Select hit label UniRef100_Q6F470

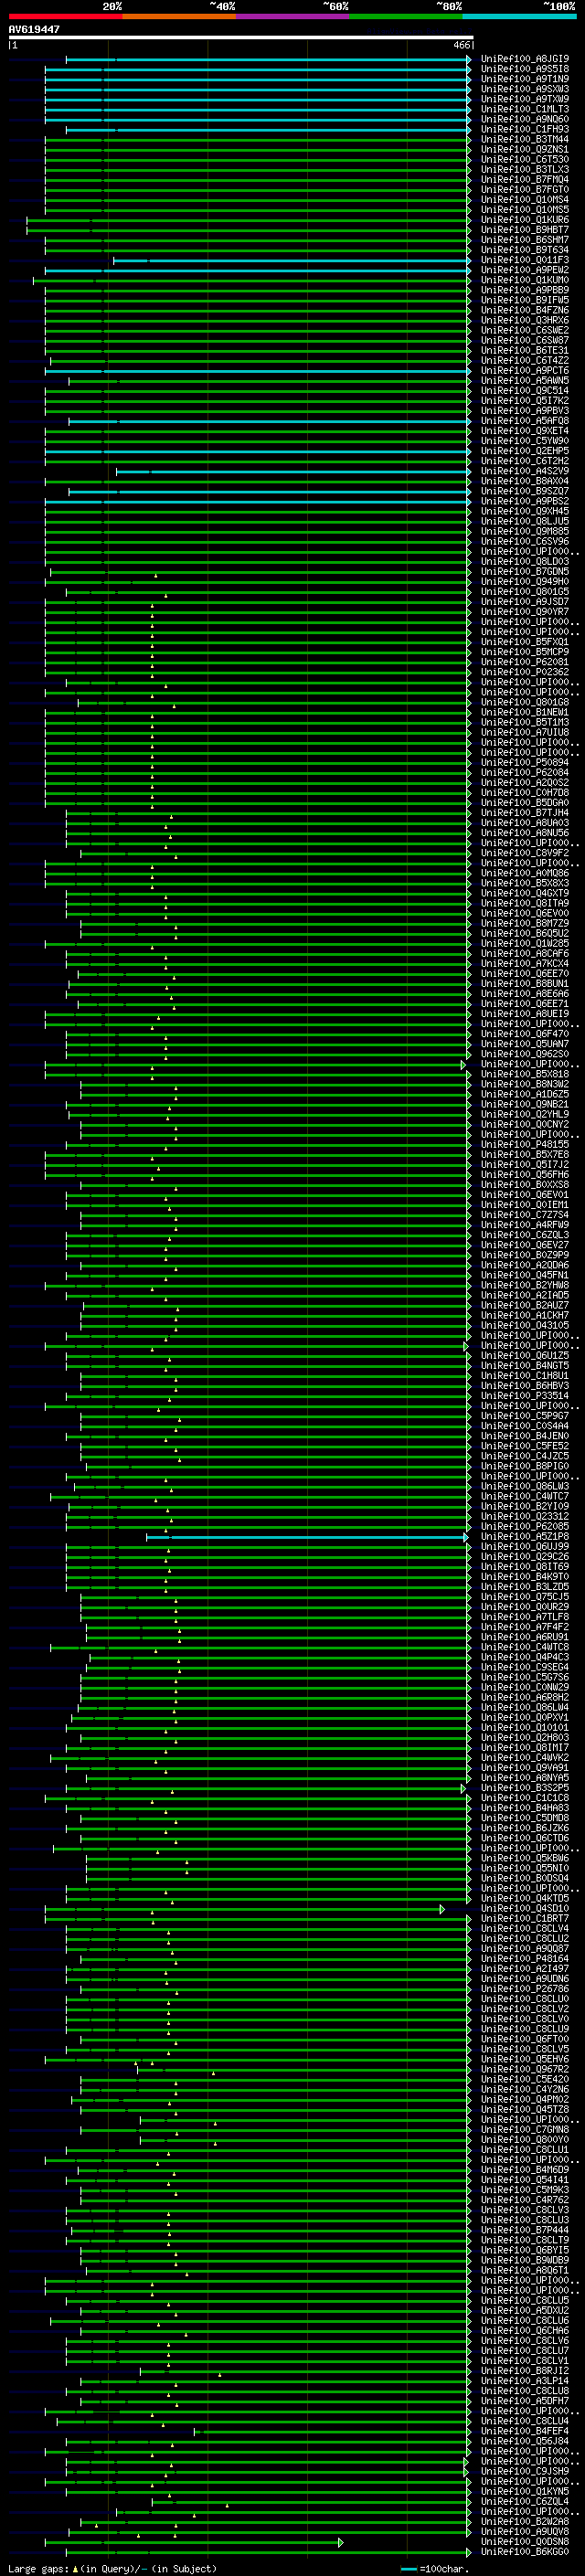(525, 1034)
